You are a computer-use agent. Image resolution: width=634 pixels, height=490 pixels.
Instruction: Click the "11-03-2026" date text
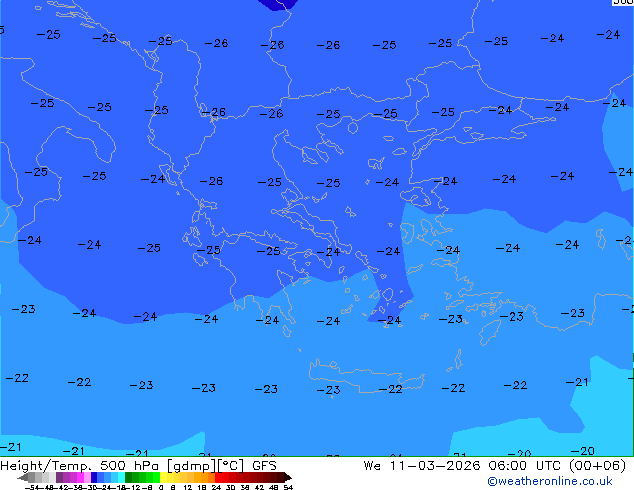(x=435, y=466)
